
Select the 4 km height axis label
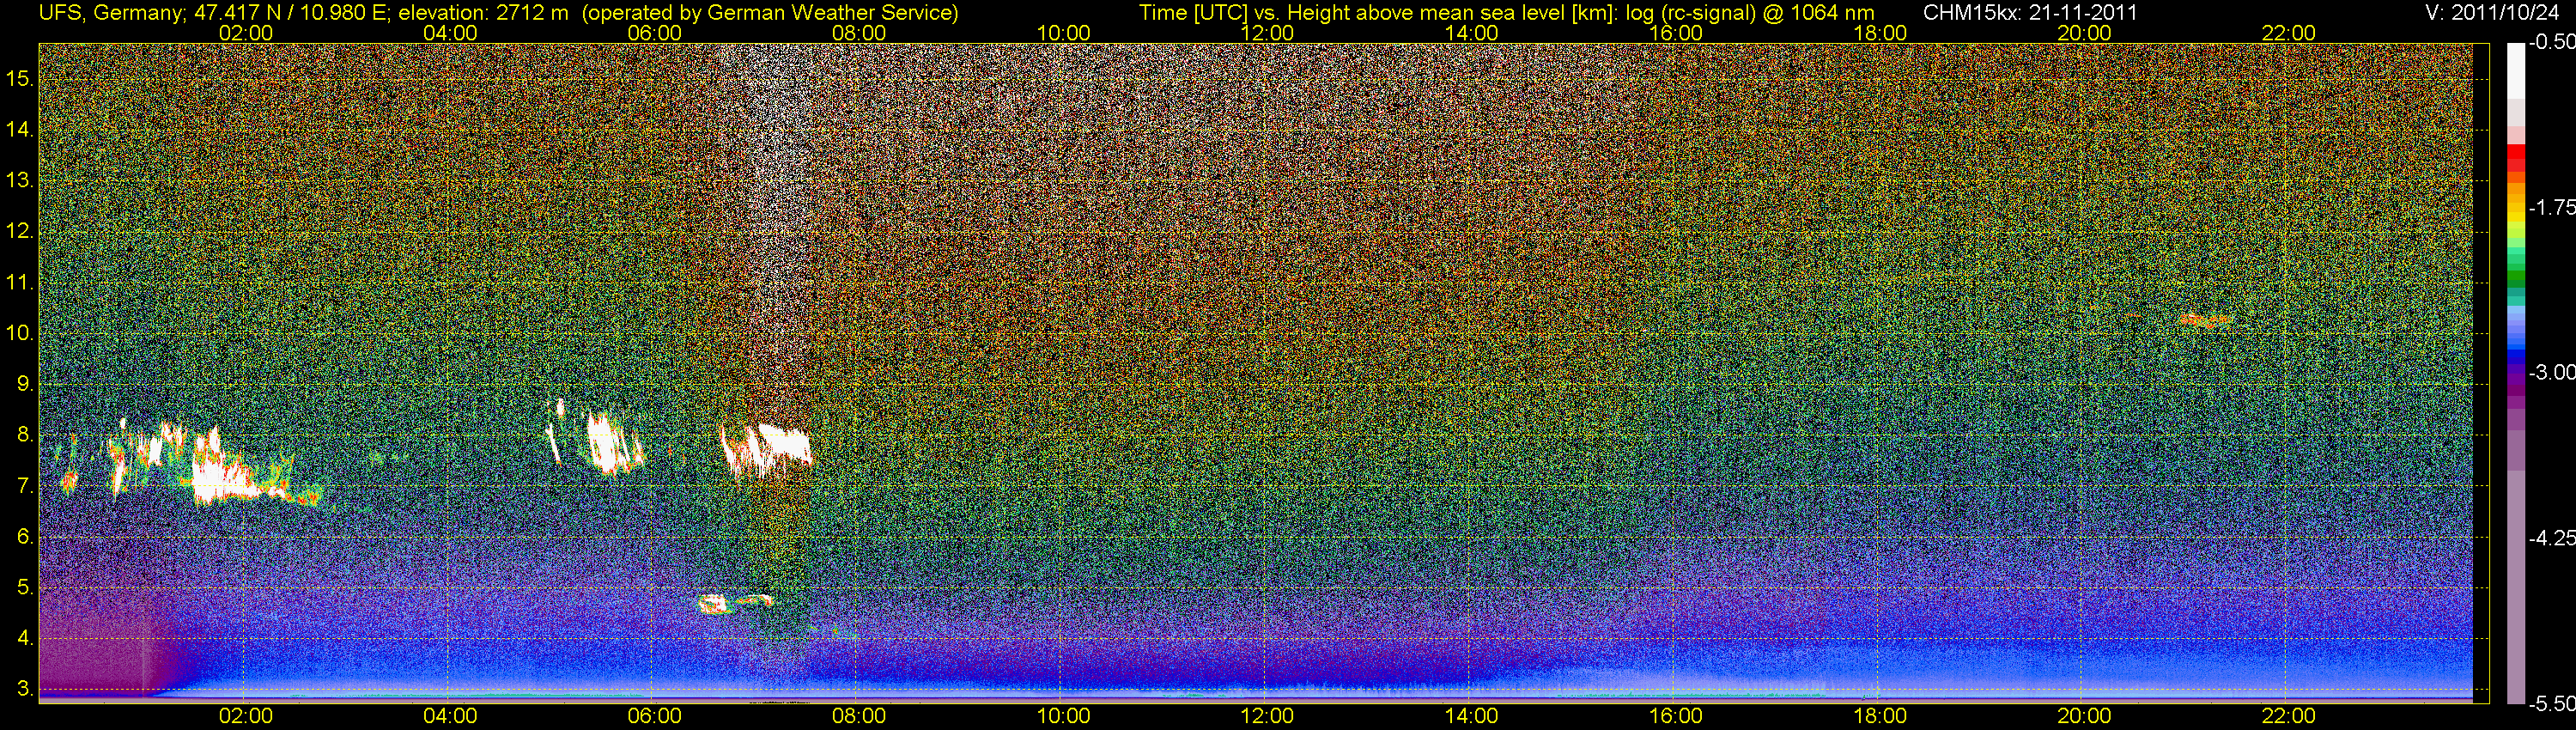(26, 637)
